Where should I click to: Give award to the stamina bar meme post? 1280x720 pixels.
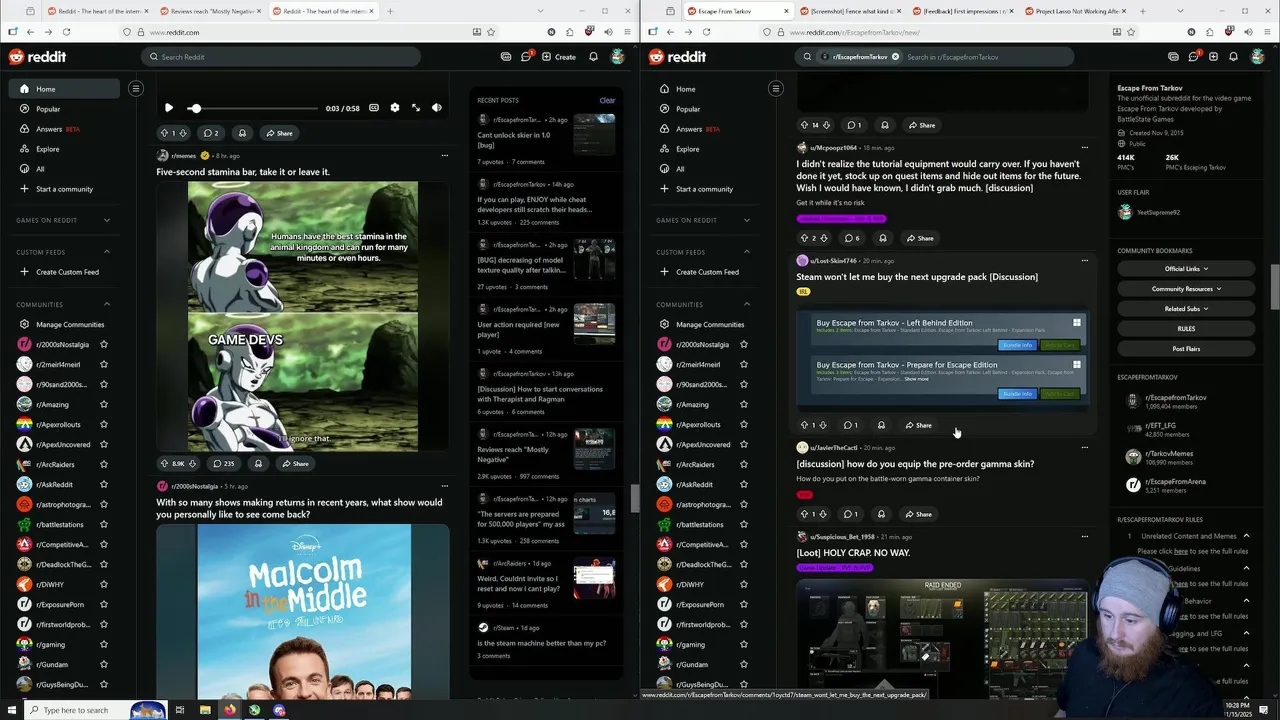point(258,464)
